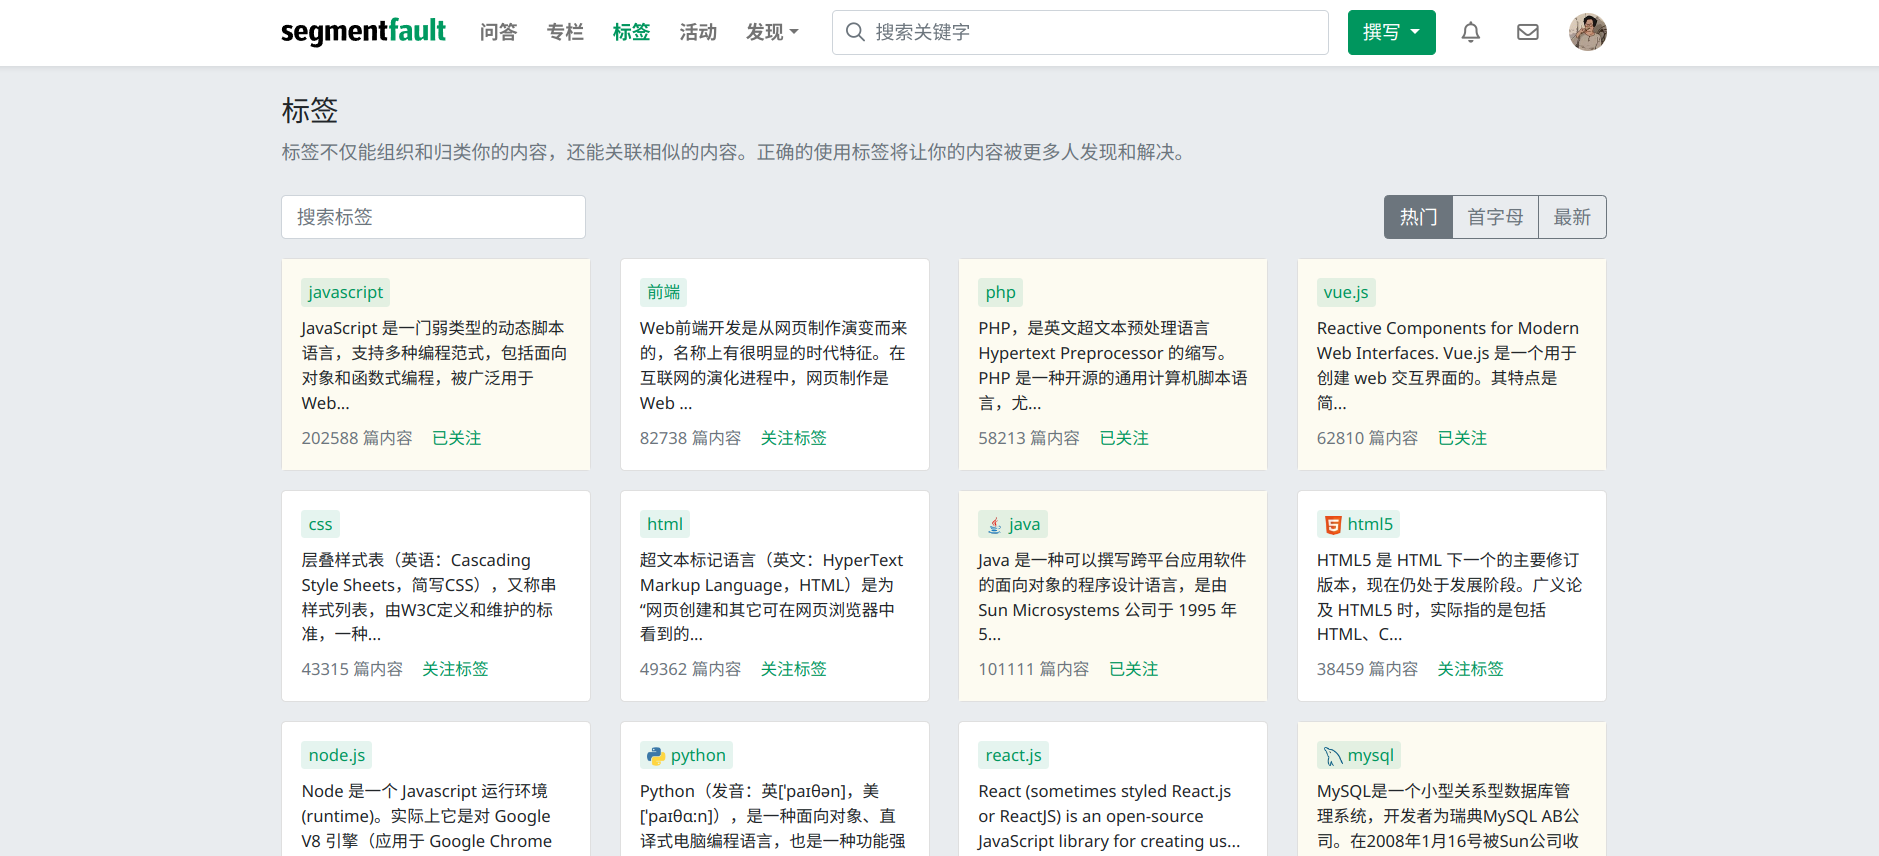Open the notifications bell icon
1879x856 pixels.
(1470, 32)
